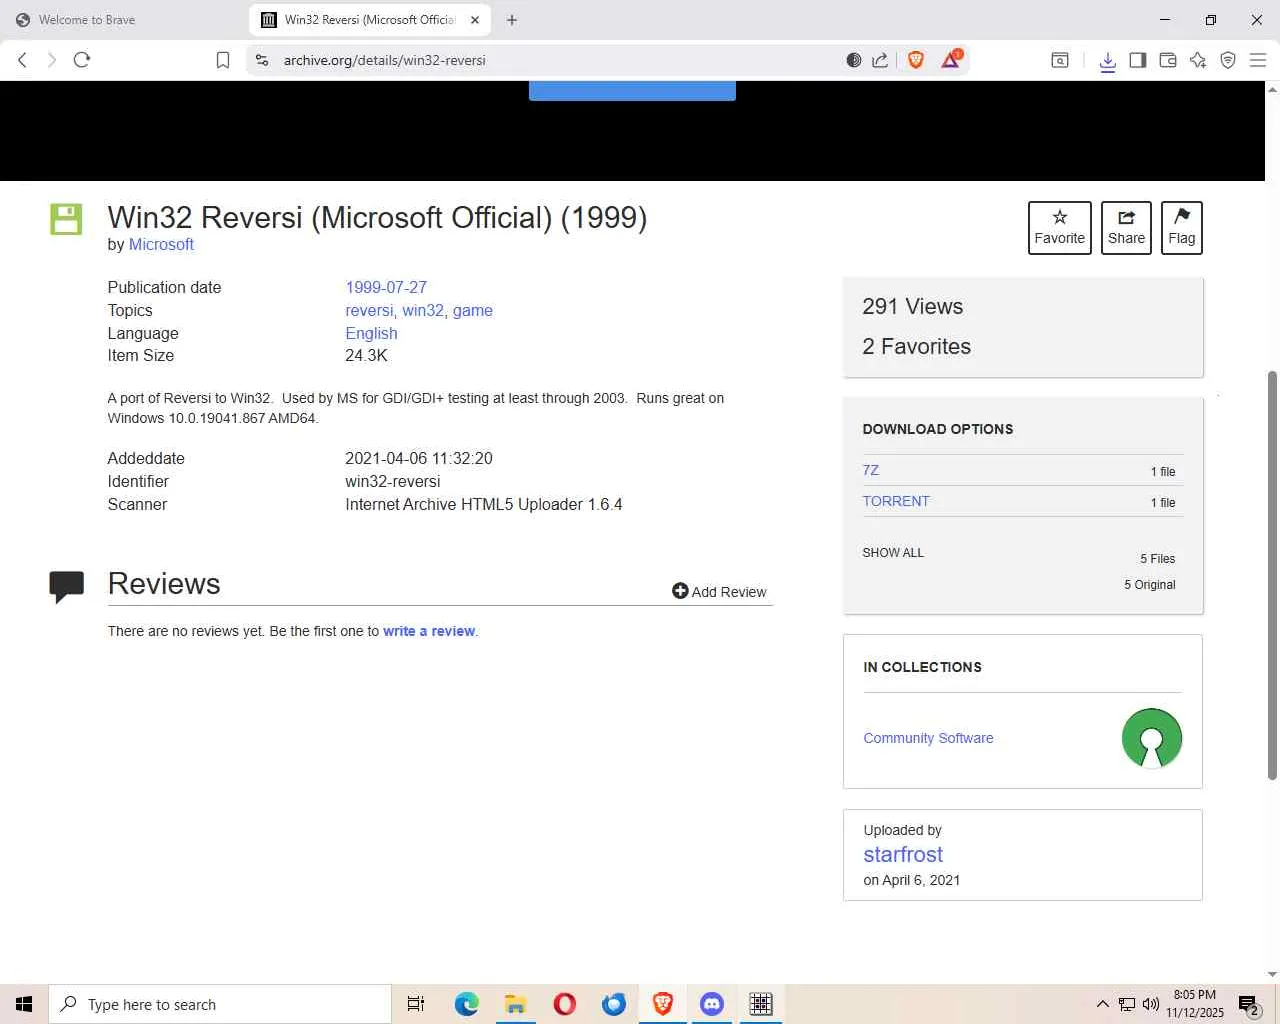Viewport: 1280px width, 1024px height.
Task: Click the 2 Favorites text
Action: (x=916, y=347)
